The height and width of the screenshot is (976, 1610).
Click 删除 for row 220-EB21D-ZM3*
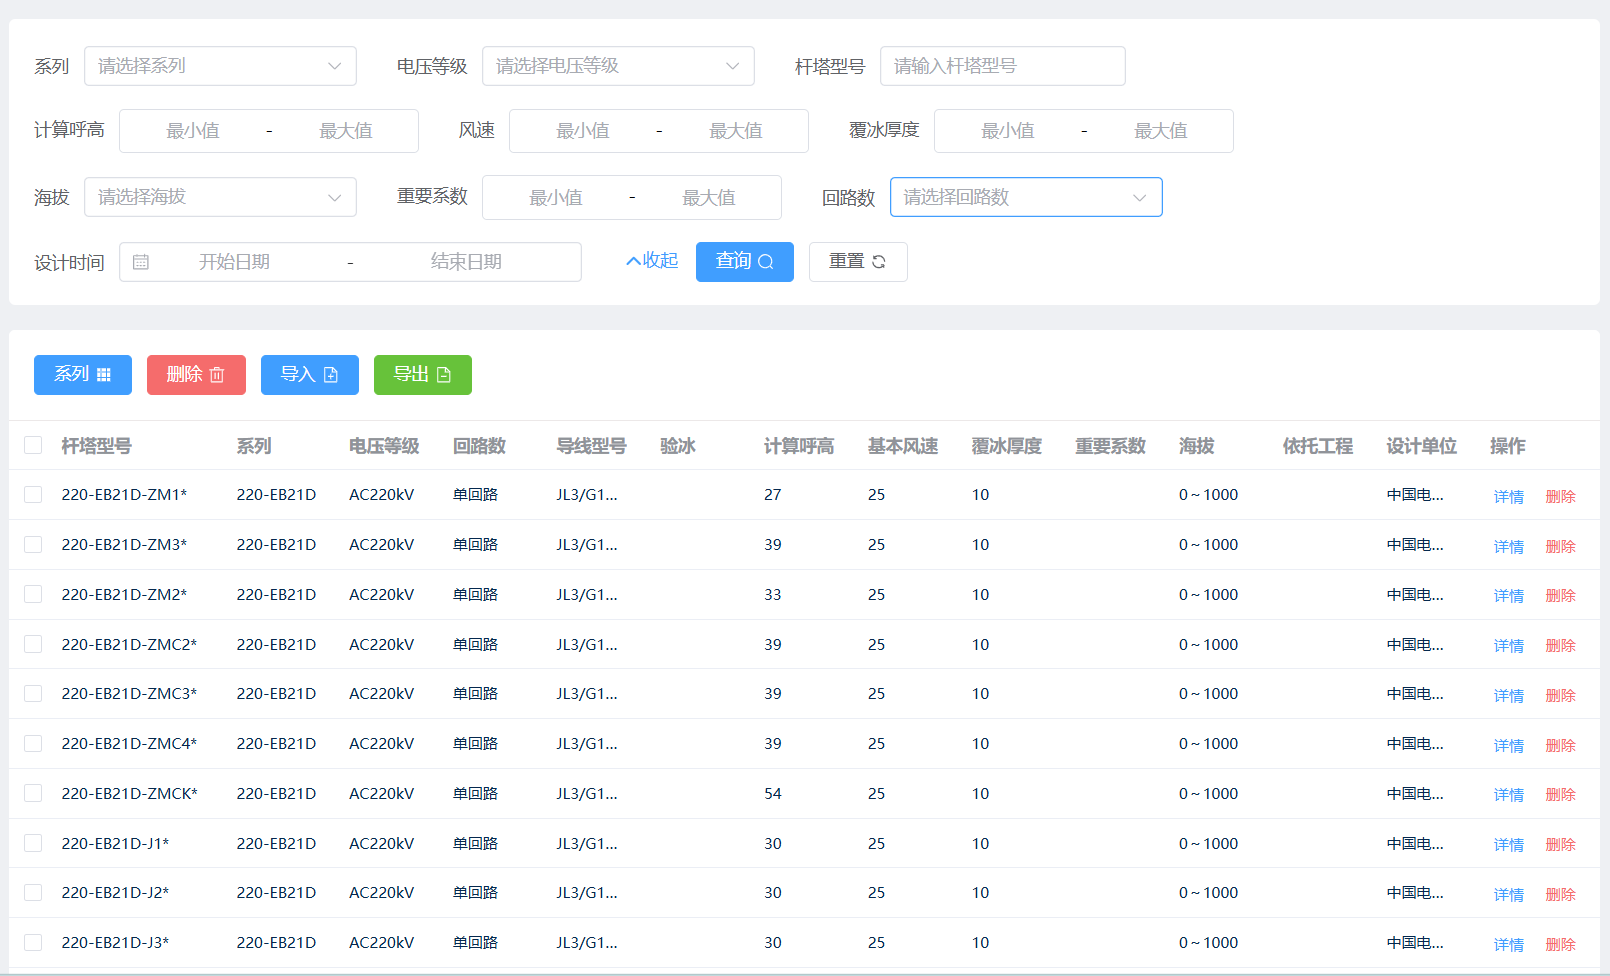tap(1561, 547)
